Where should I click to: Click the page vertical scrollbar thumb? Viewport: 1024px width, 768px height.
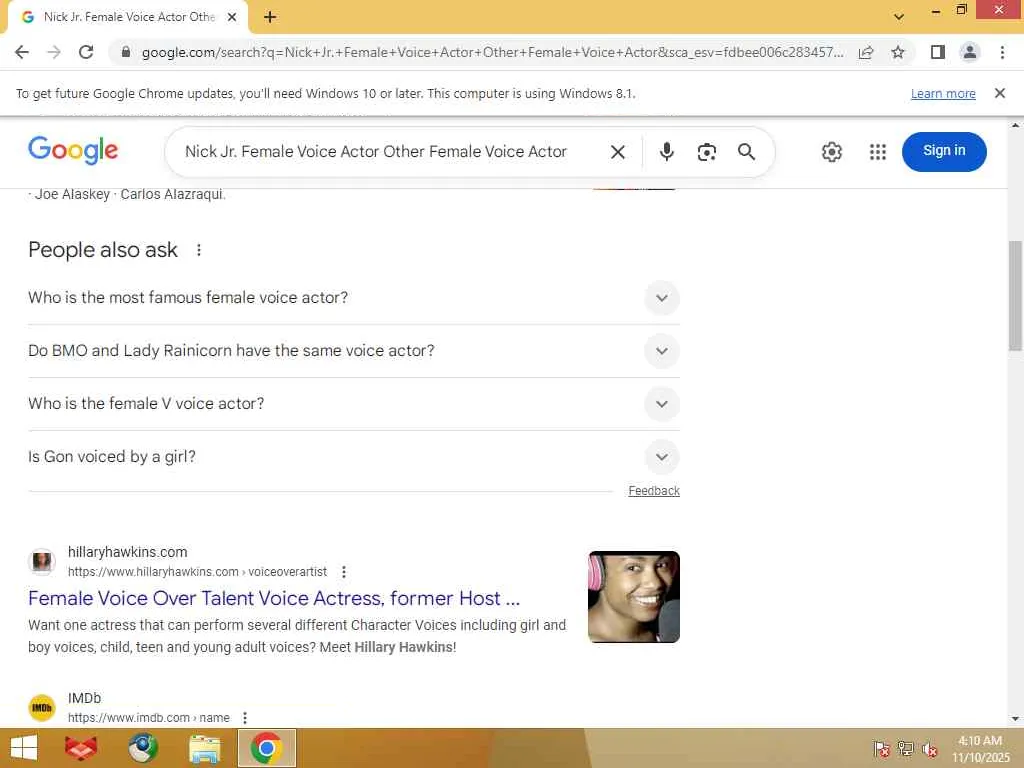[x=1015, y=295]
